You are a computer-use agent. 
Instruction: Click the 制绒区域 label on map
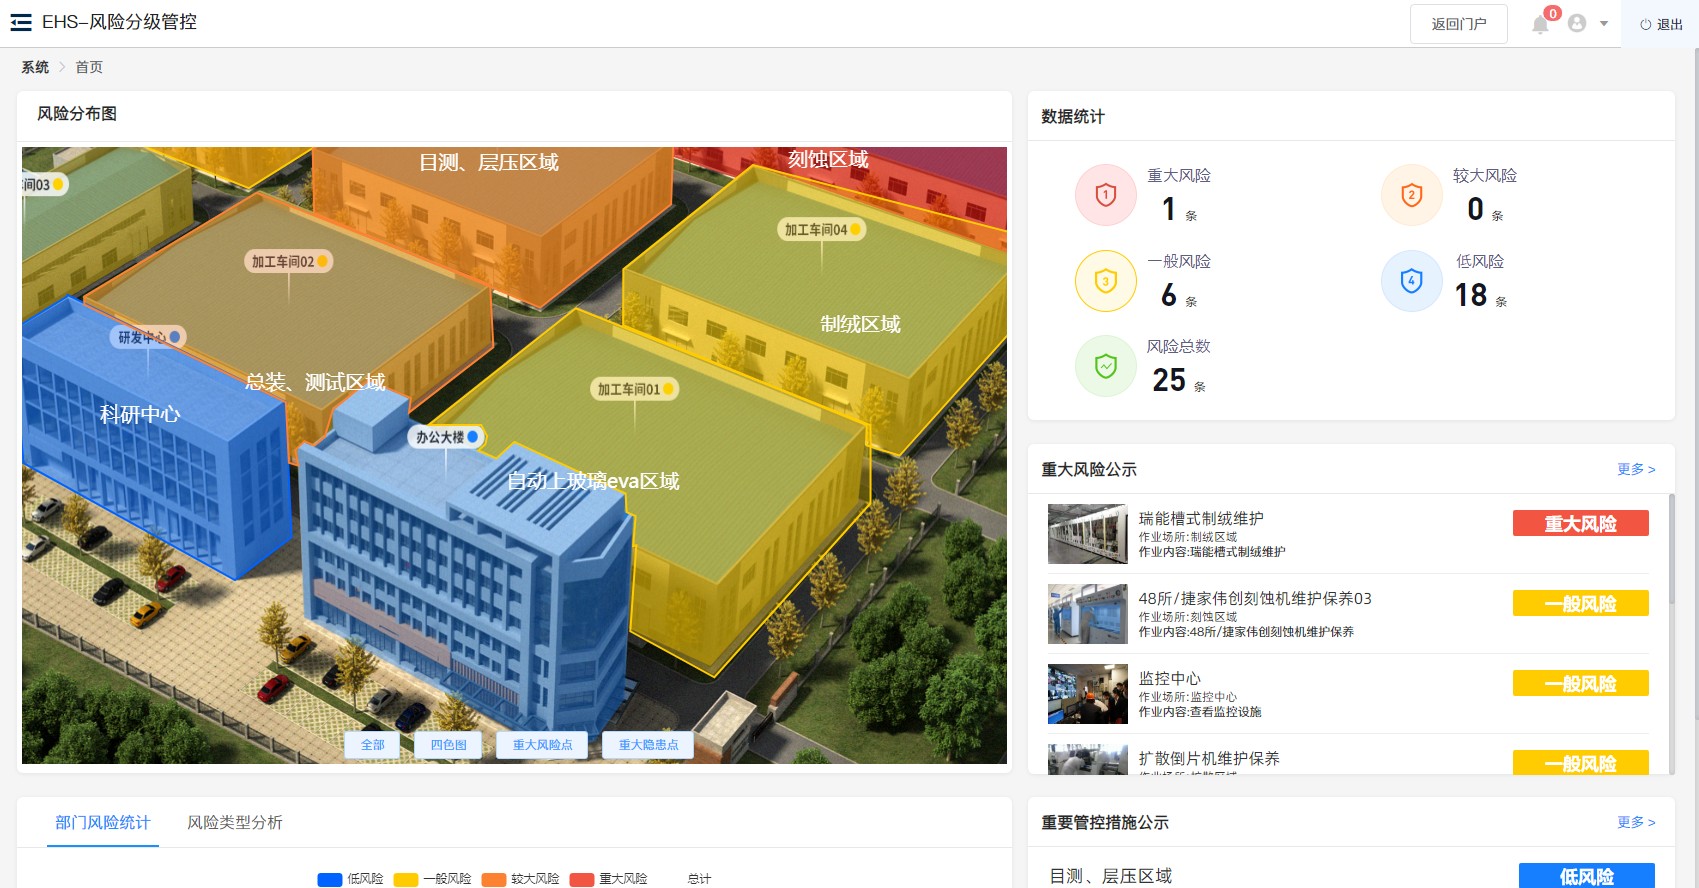861,324
